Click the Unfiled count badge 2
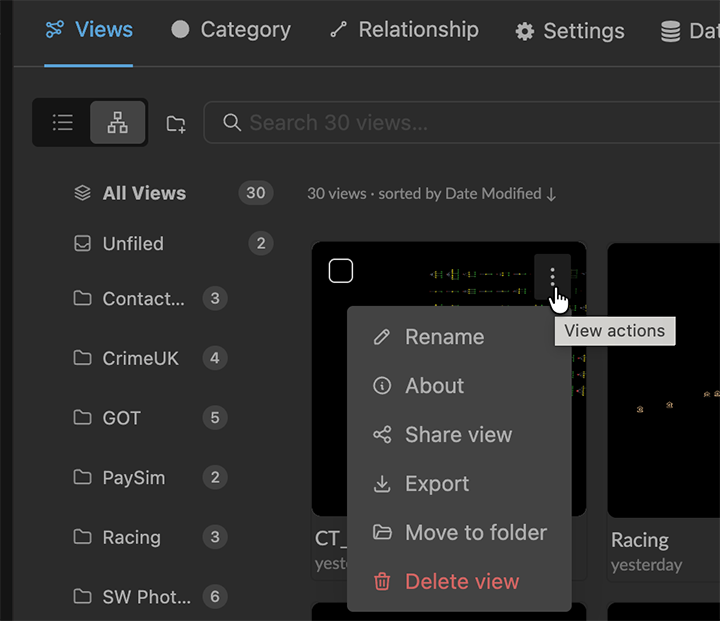Viewport: 720px width, 621px height. [x=261, y=243]
